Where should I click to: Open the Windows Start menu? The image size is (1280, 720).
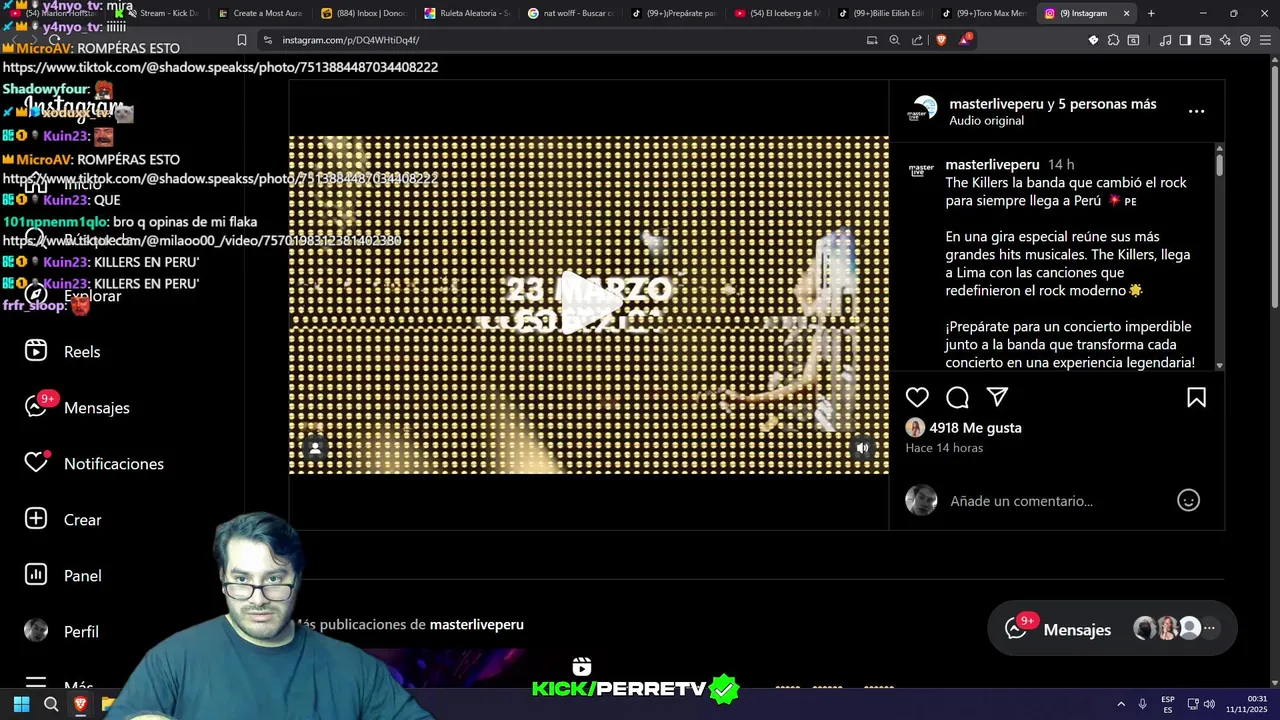coord(21,704)
